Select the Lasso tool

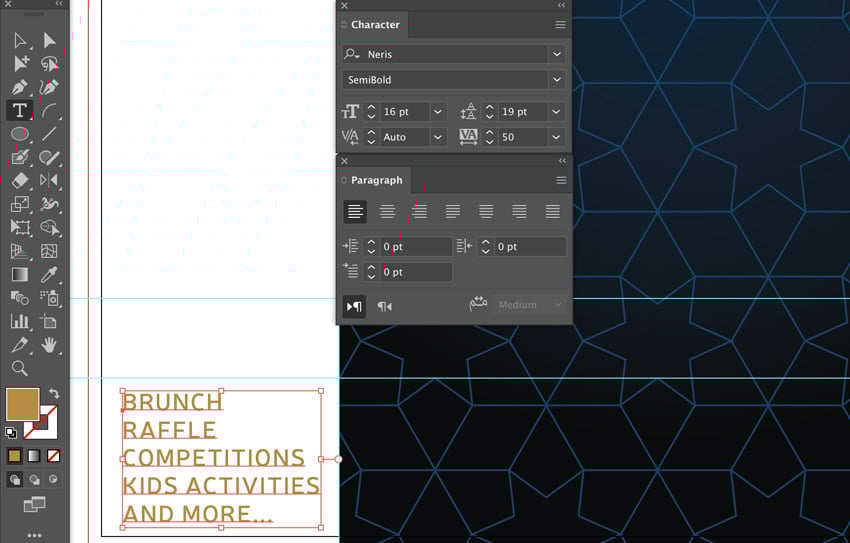point(49,64)
